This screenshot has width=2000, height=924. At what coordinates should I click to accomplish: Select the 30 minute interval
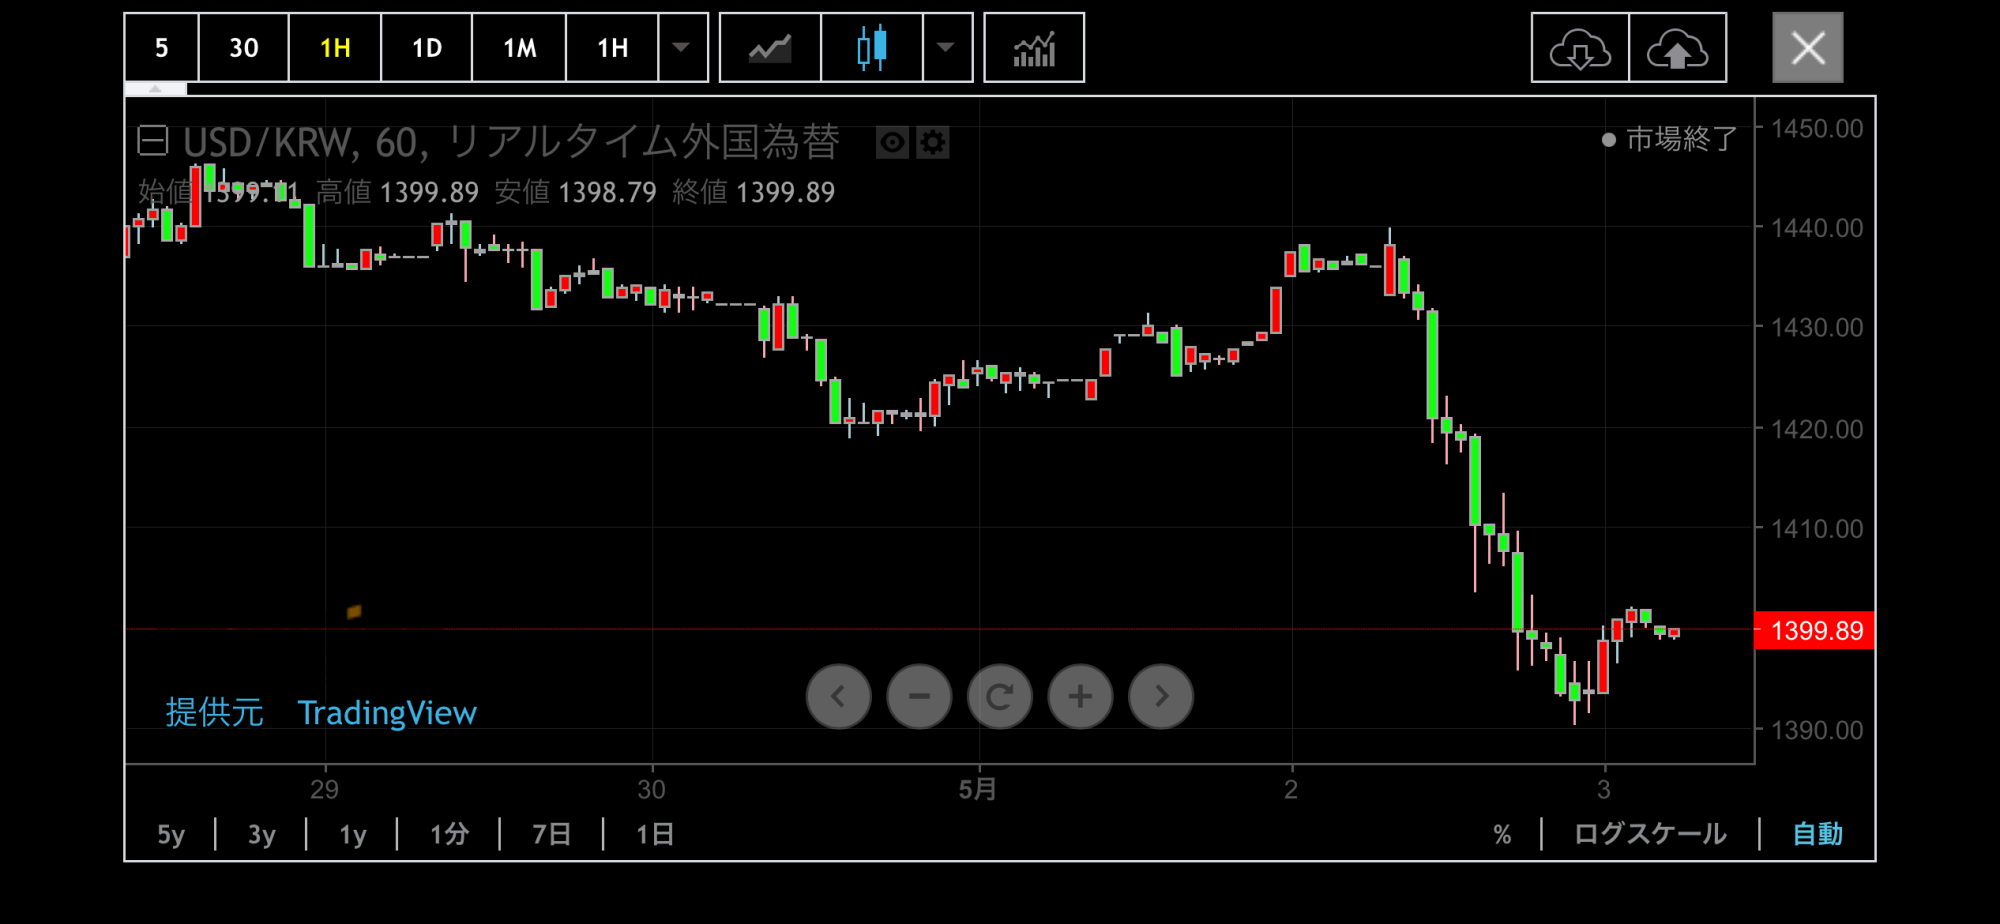tap(244, 48)
